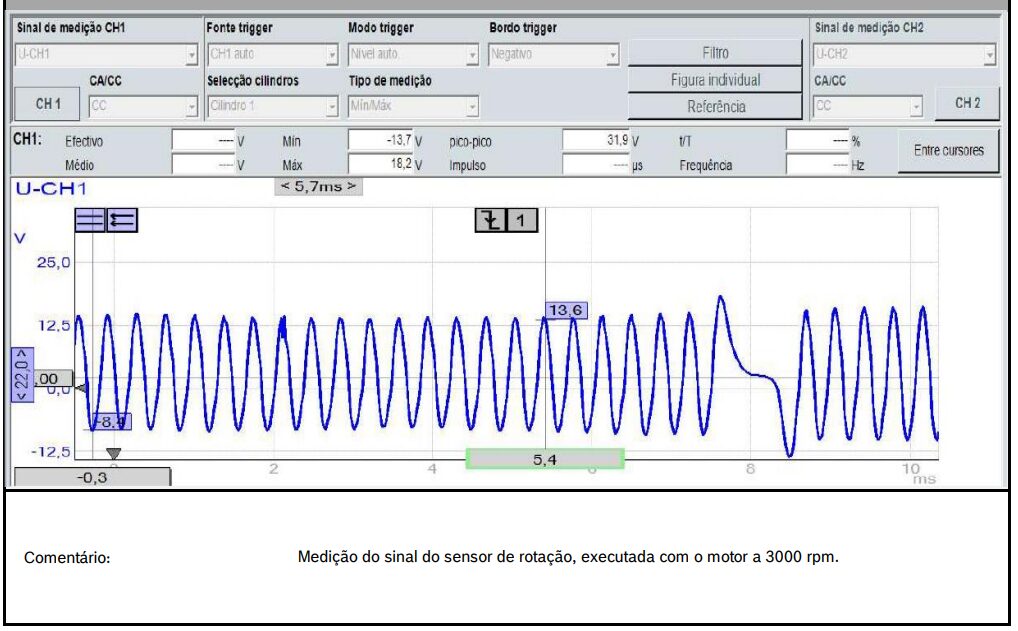
Task: Expand the Modo trigger dropdown
Action: (x=413, y=55)
